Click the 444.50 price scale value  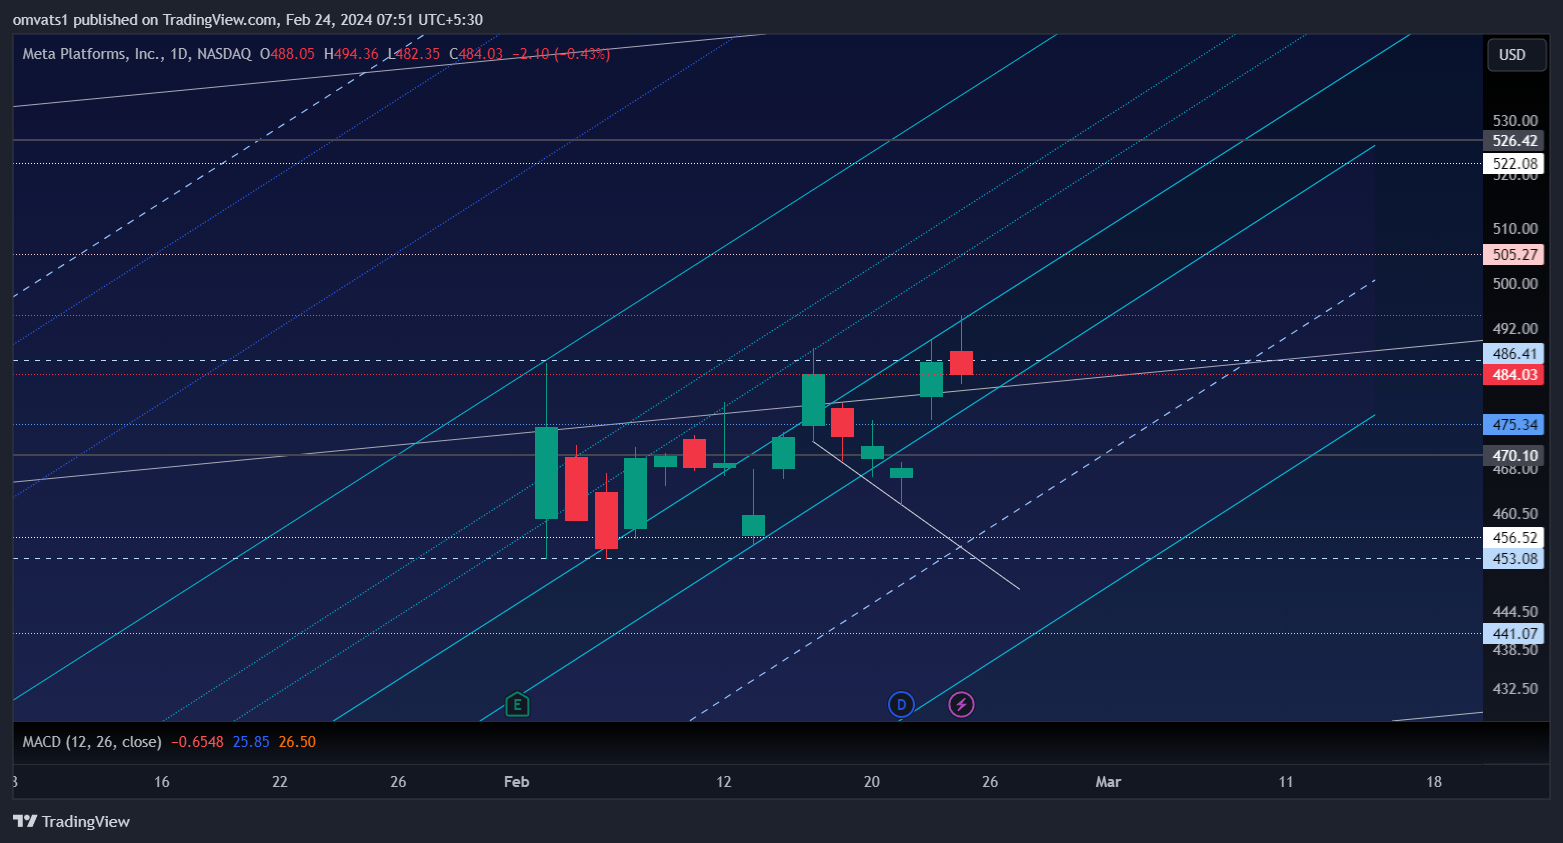click(1515, 612)
